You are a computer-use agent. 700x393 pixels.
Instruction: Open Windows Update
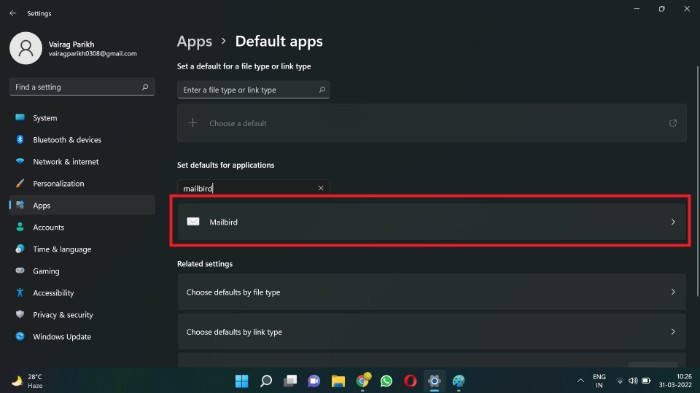(x=82, y=337)
